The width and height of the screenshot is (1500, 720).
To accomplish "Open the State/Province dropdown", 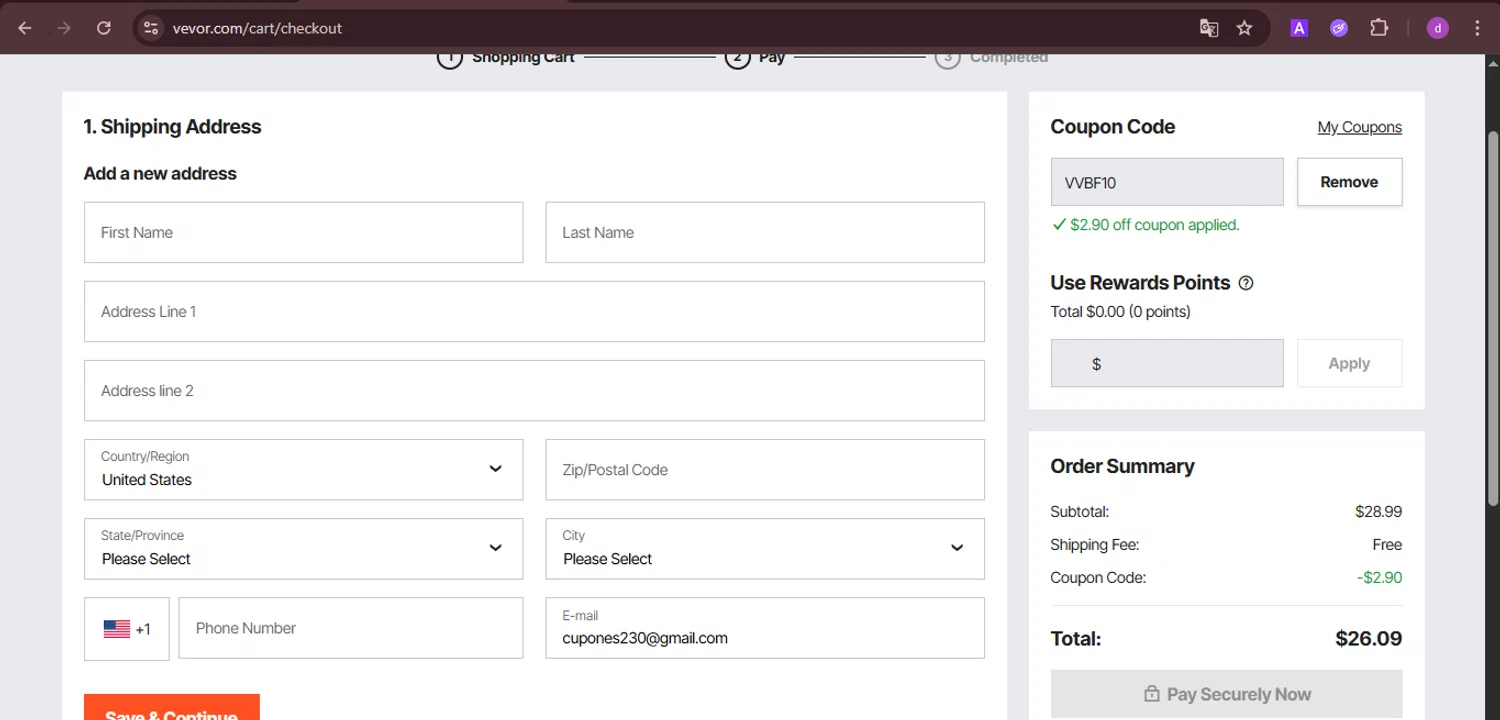I will coord(303,549).
